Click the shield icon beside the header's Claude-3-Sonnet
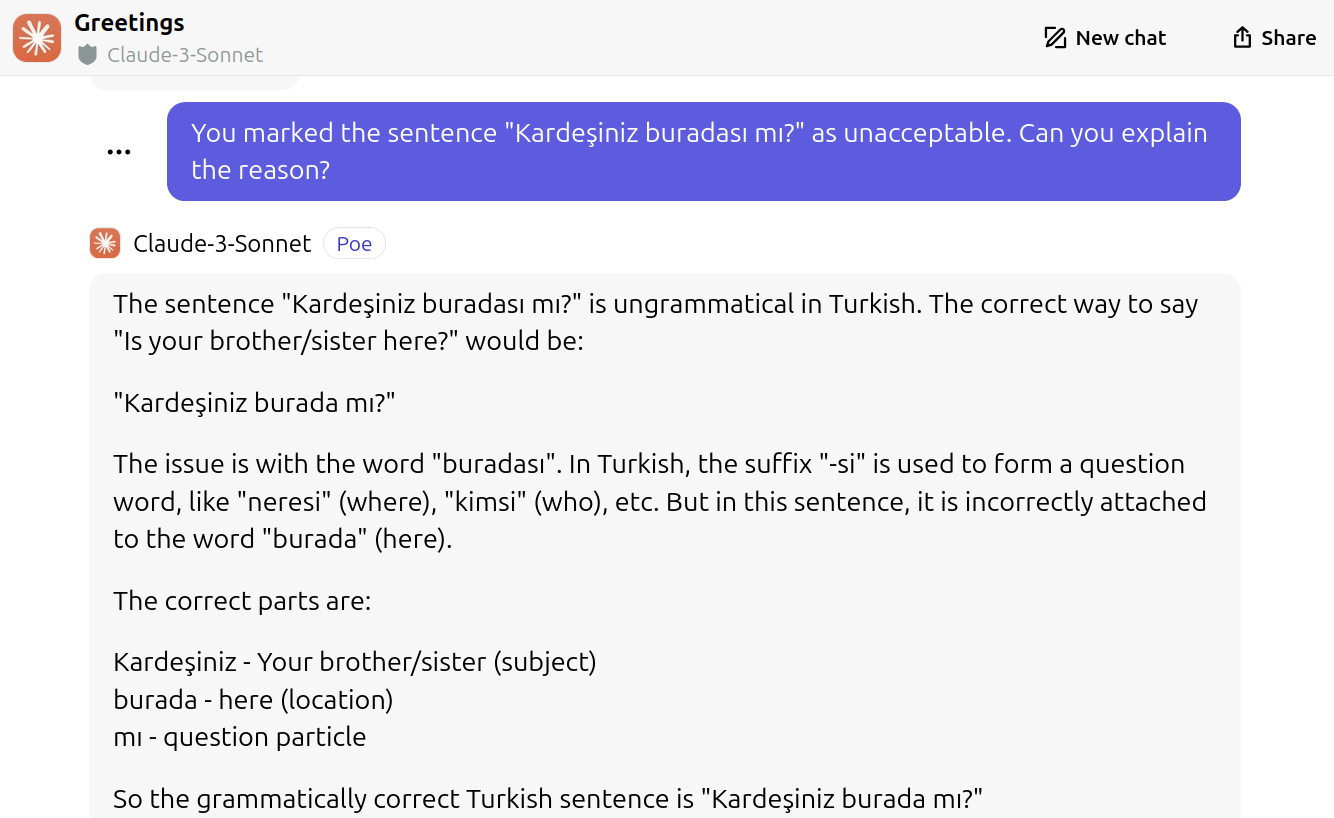Viewport: 1334px width, 818px height. (x=88, y=55)
